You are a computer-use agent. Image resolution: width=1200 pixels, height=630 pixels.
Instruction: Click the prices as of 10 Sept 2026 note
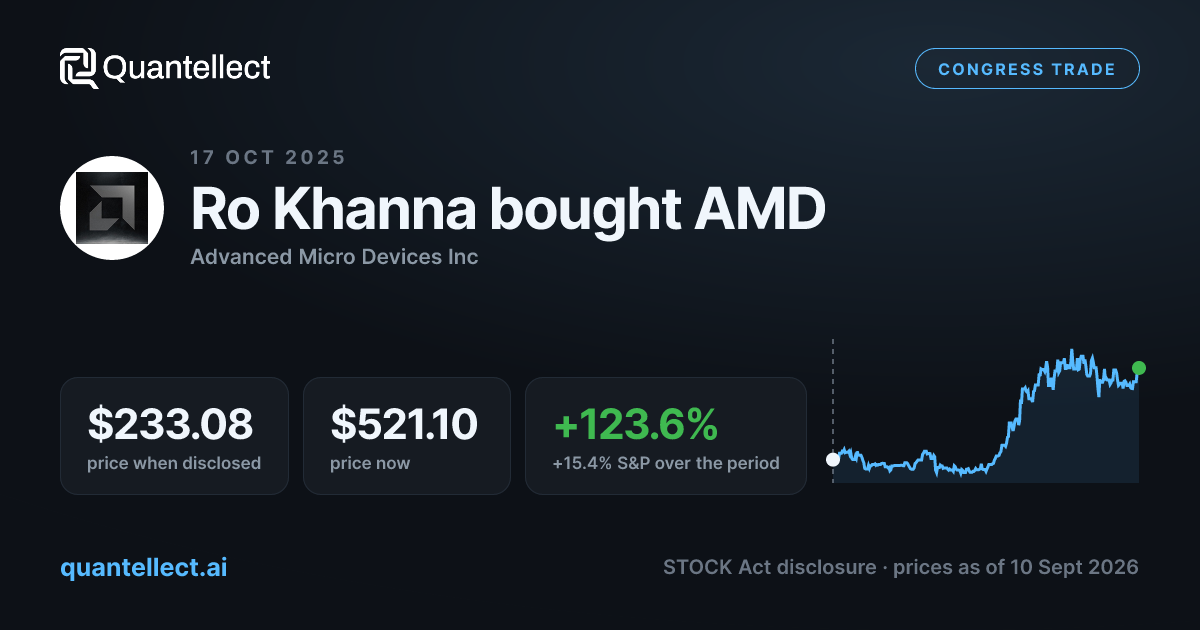(1015, 568)
